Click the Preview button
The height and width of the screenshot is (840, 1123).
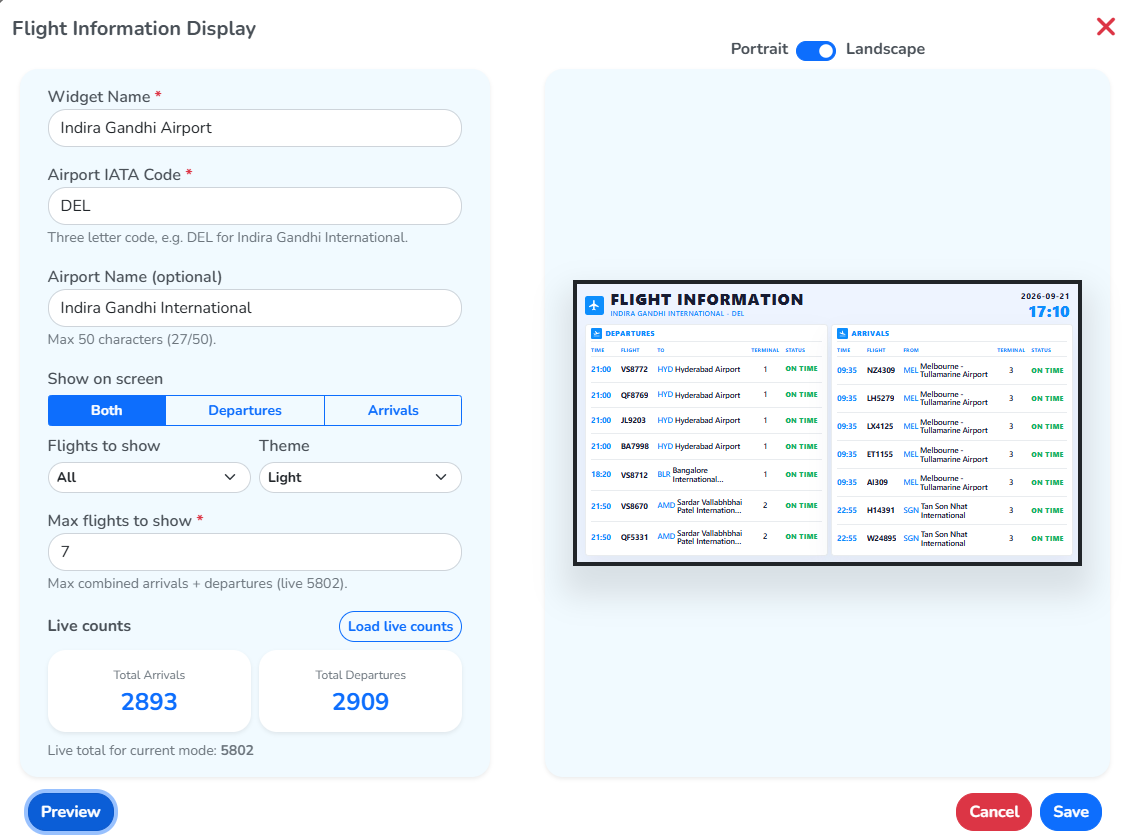(x=70, y=811)
